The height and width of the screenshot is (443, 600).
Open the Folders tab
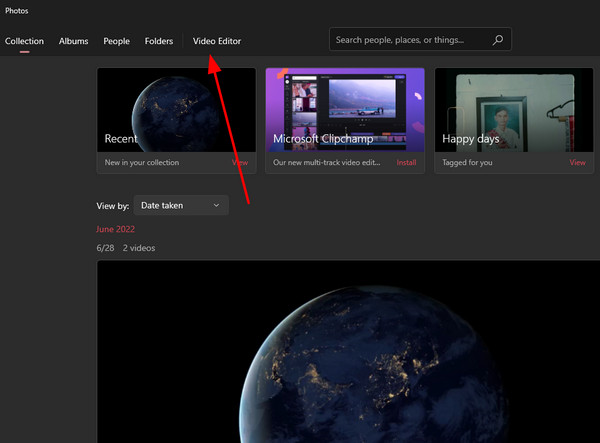point(159,41)
